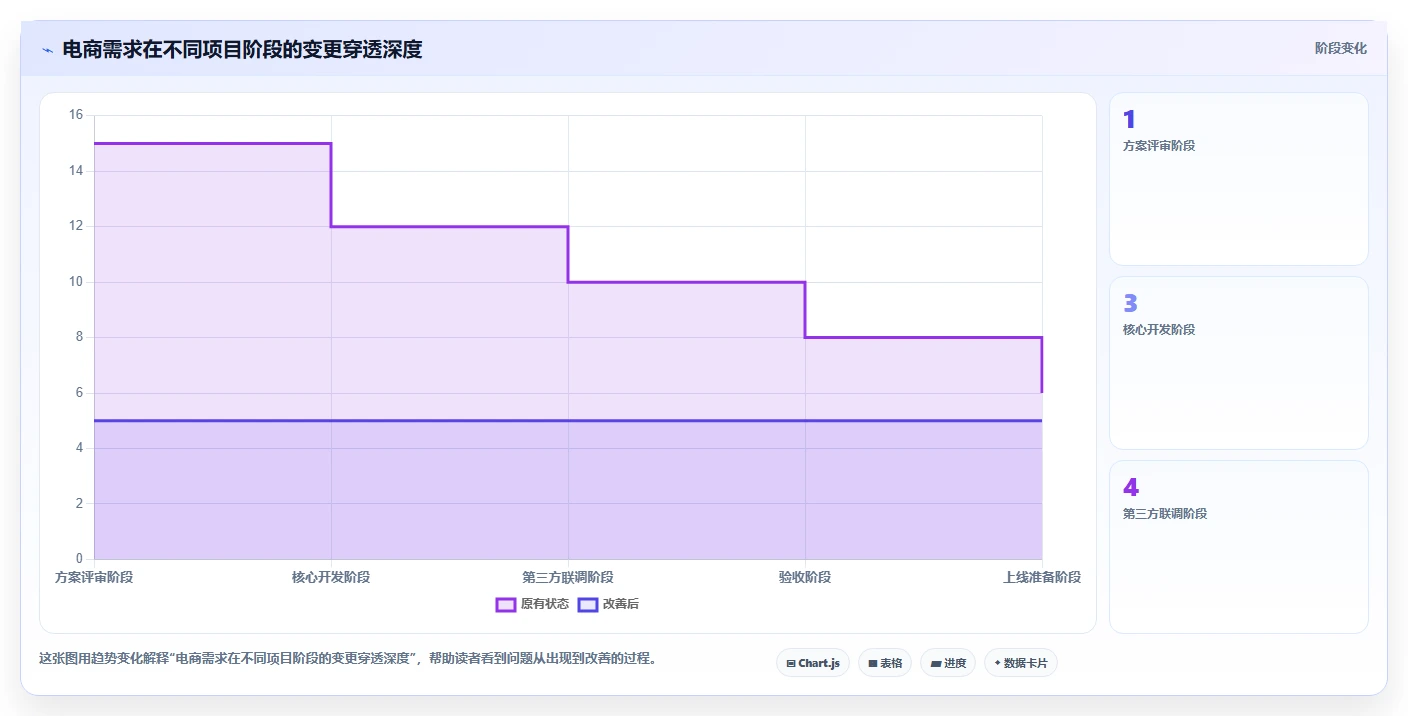Select the 表格 tag
The height and width of the screenshot is (716, 1408).
(x=885, y=663)
